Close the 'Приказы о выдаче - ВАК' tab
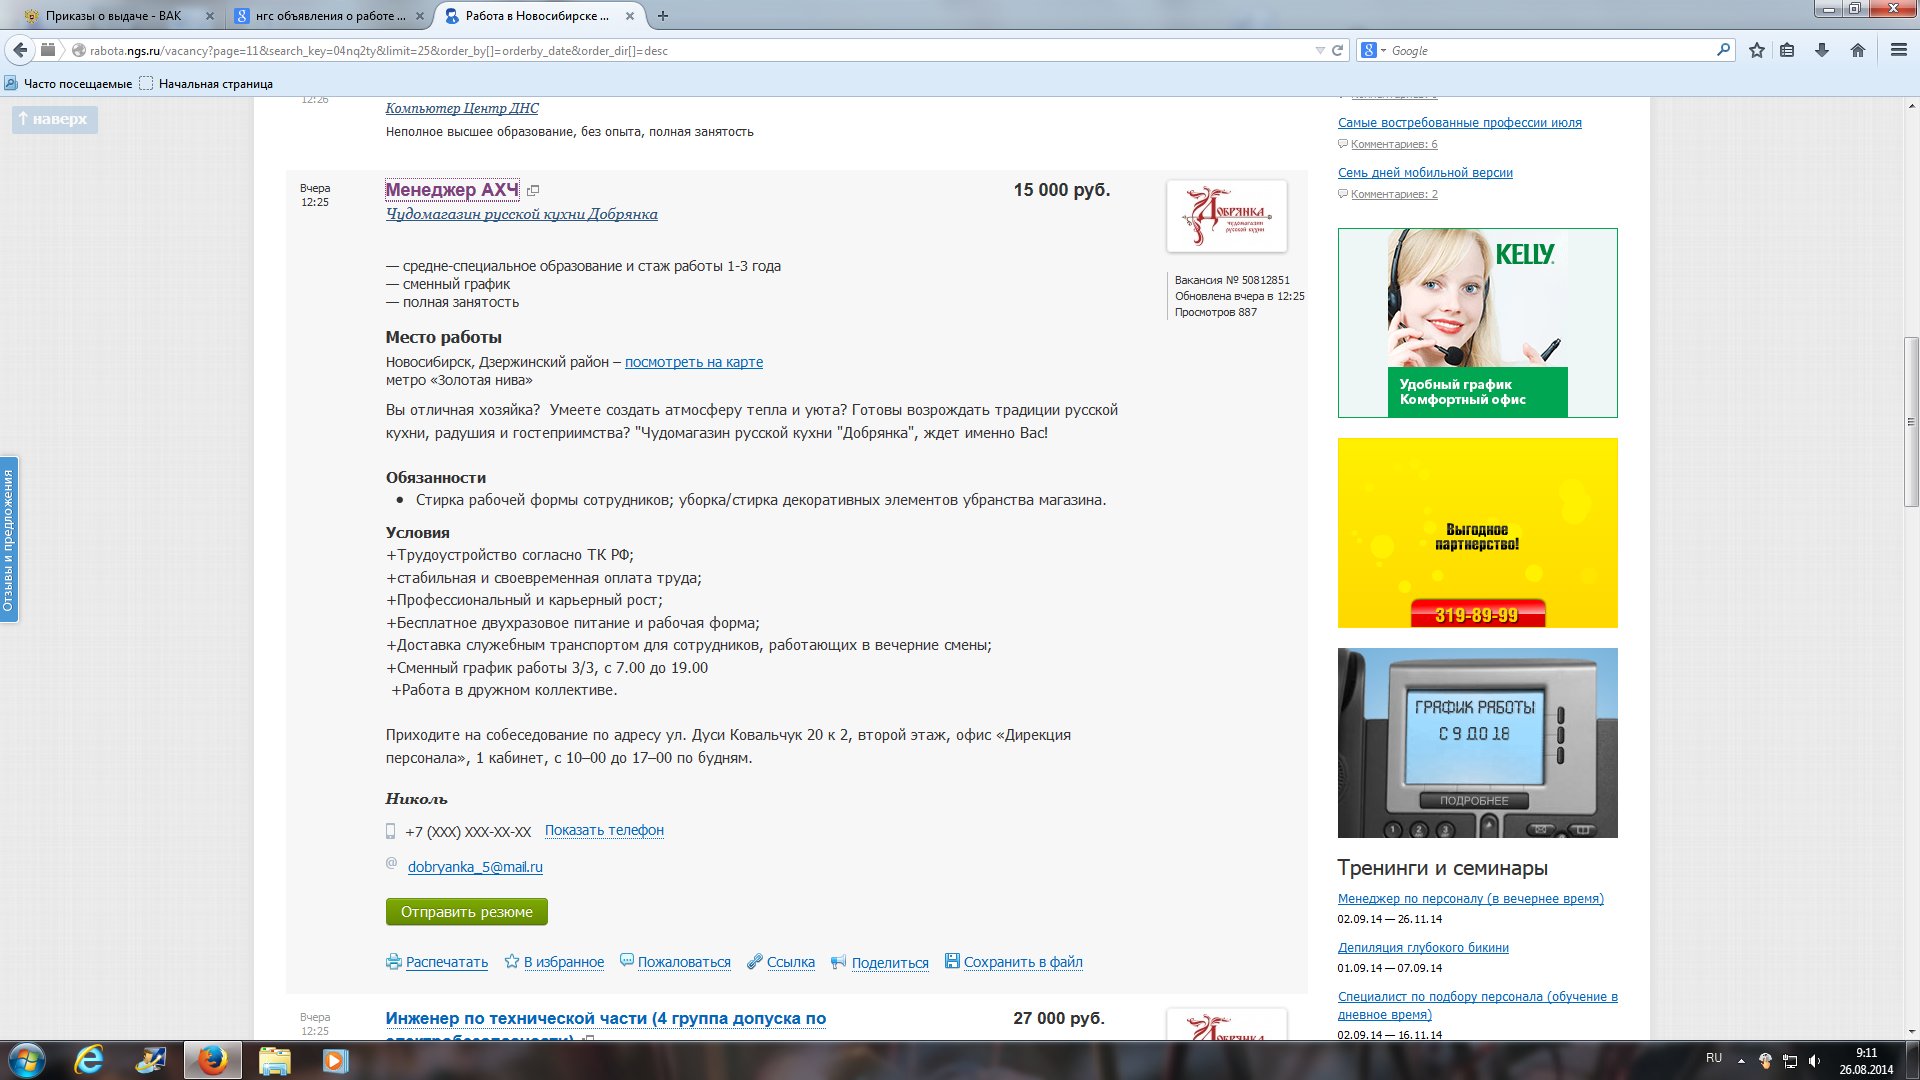Viewport: 1920px width, 1080px height. coord(210,16)
